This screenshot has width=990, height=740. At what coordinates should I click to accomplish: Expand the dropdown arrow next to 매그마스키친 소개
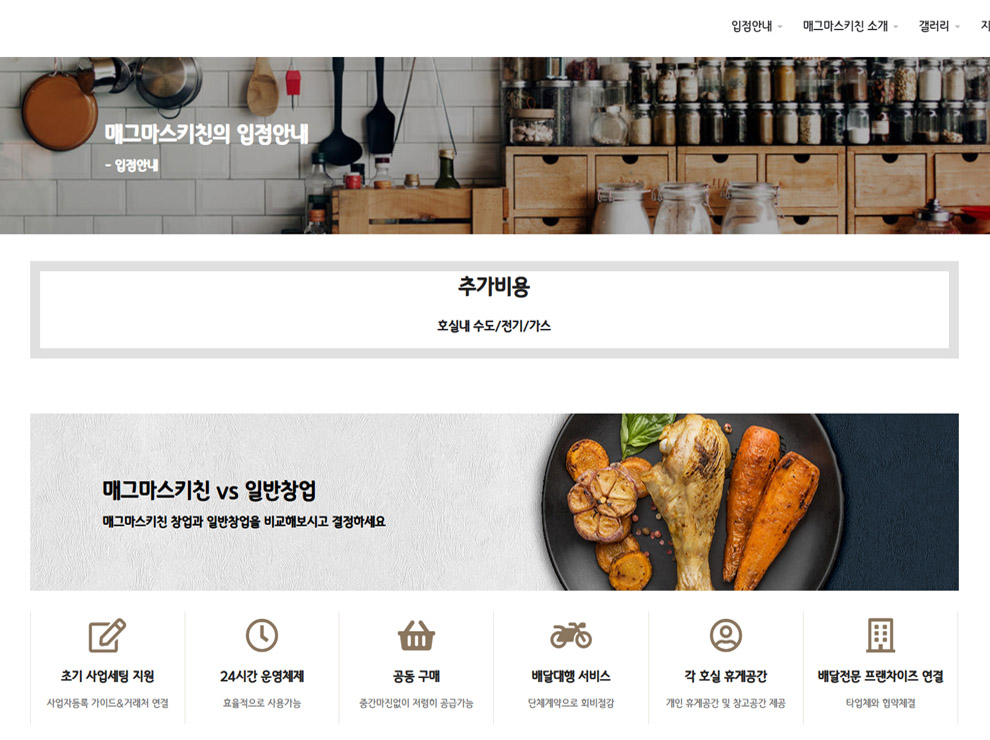pyautogui.click(x=895, y=27)
